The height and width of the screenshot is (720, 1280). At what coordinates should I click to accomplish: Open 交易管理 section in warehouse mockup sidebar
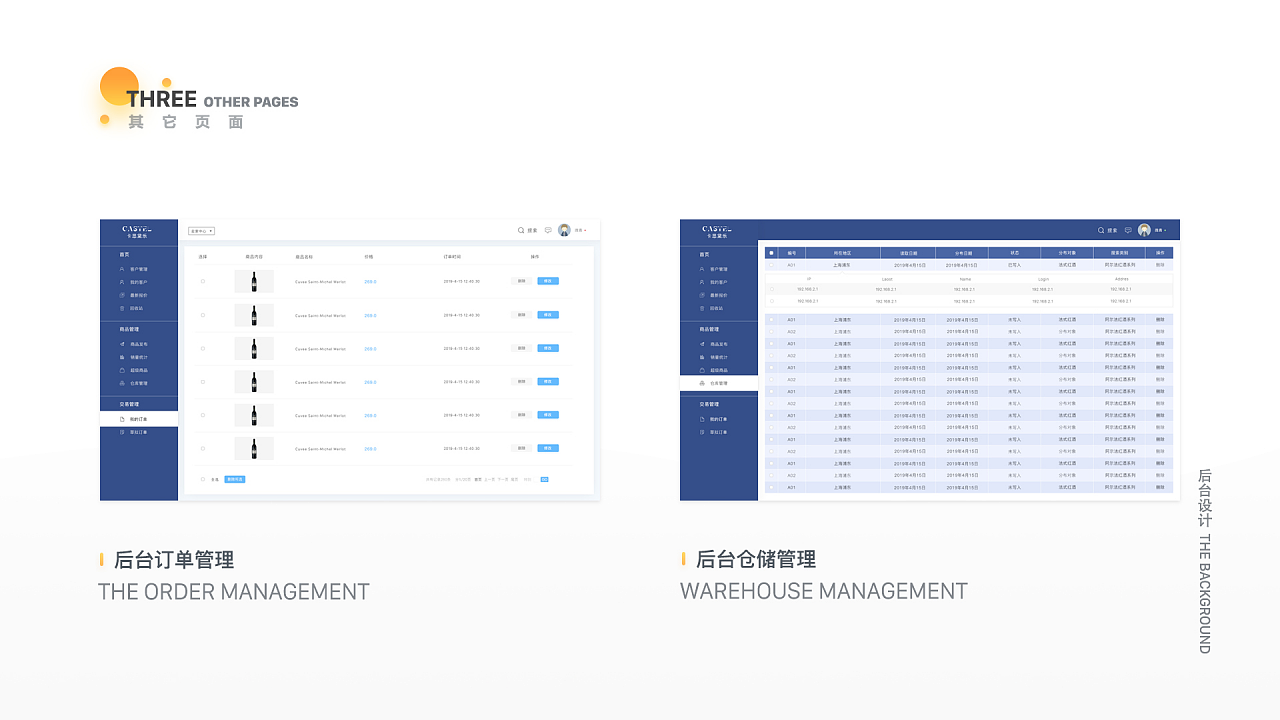[709, 404]
